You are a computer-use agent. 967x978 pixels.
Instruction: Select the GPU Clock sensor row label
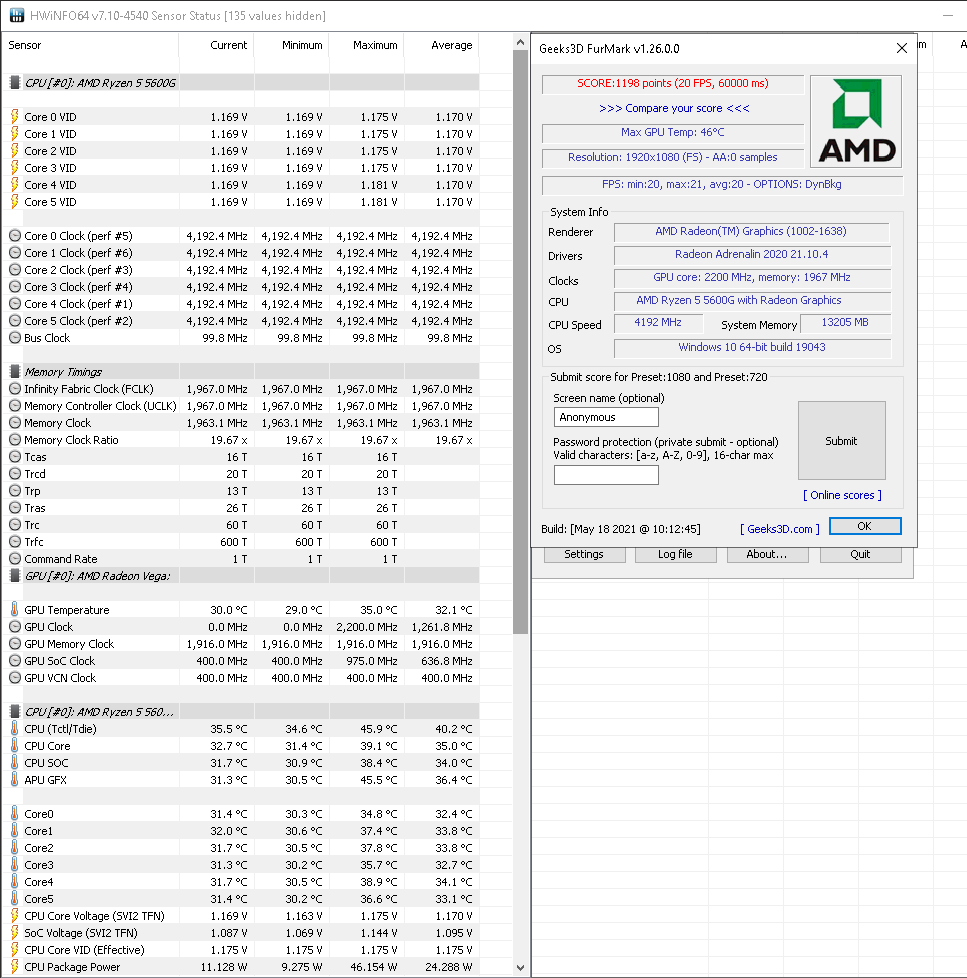[49, 627]
